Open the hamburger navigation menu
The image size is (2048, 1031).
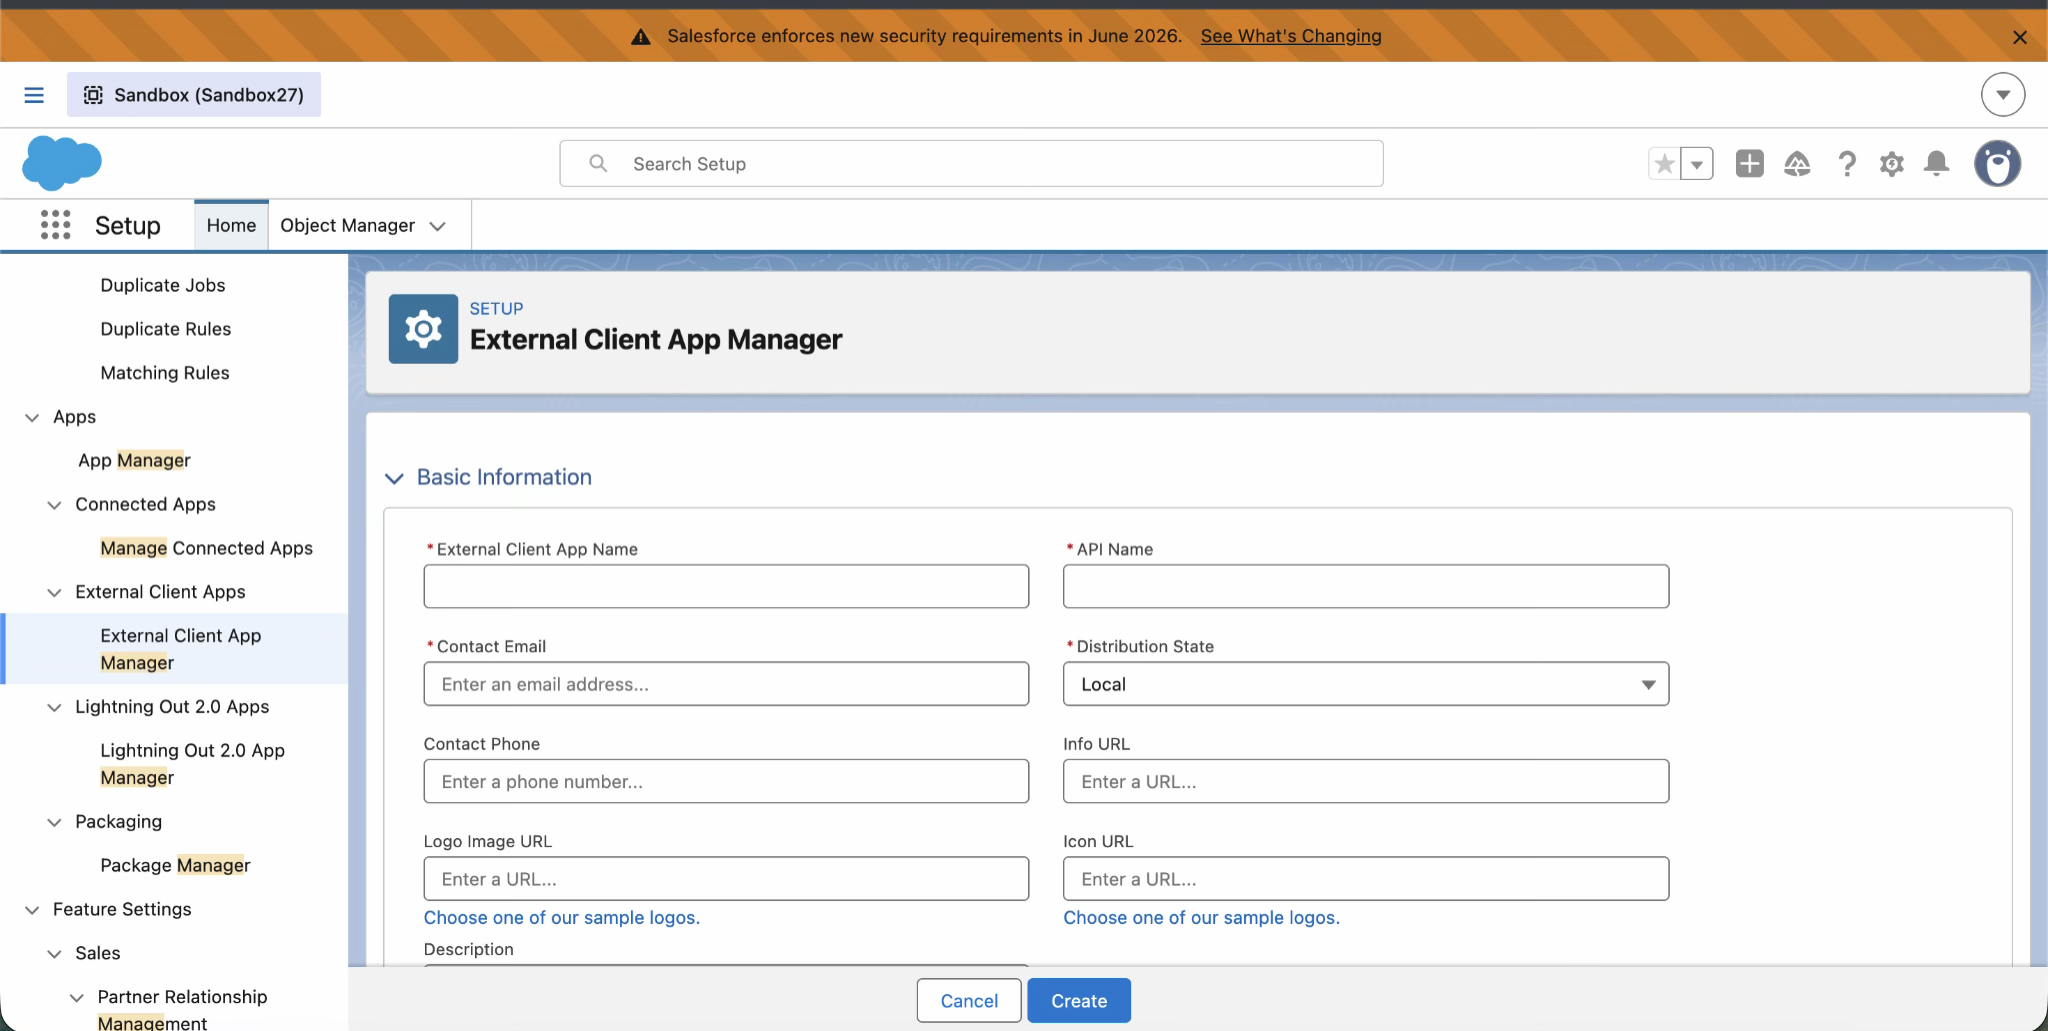tap(34, 95)
